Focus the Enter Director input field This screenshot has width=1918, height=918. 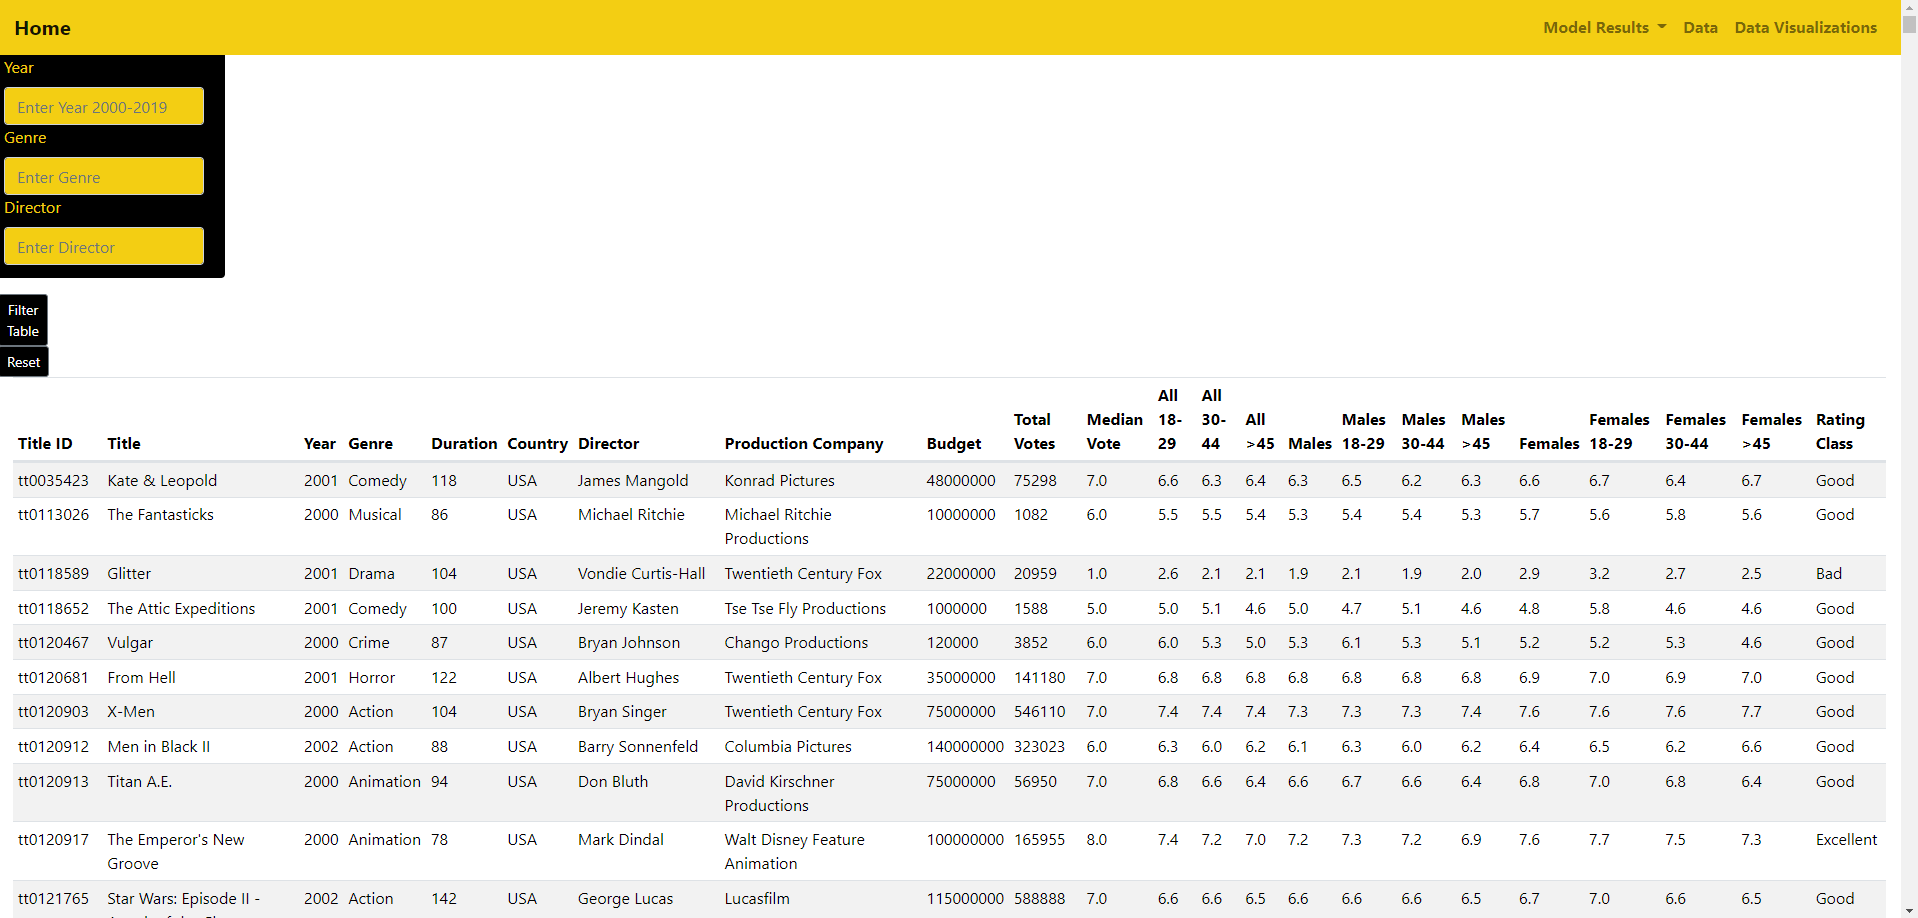coord(104,247)
